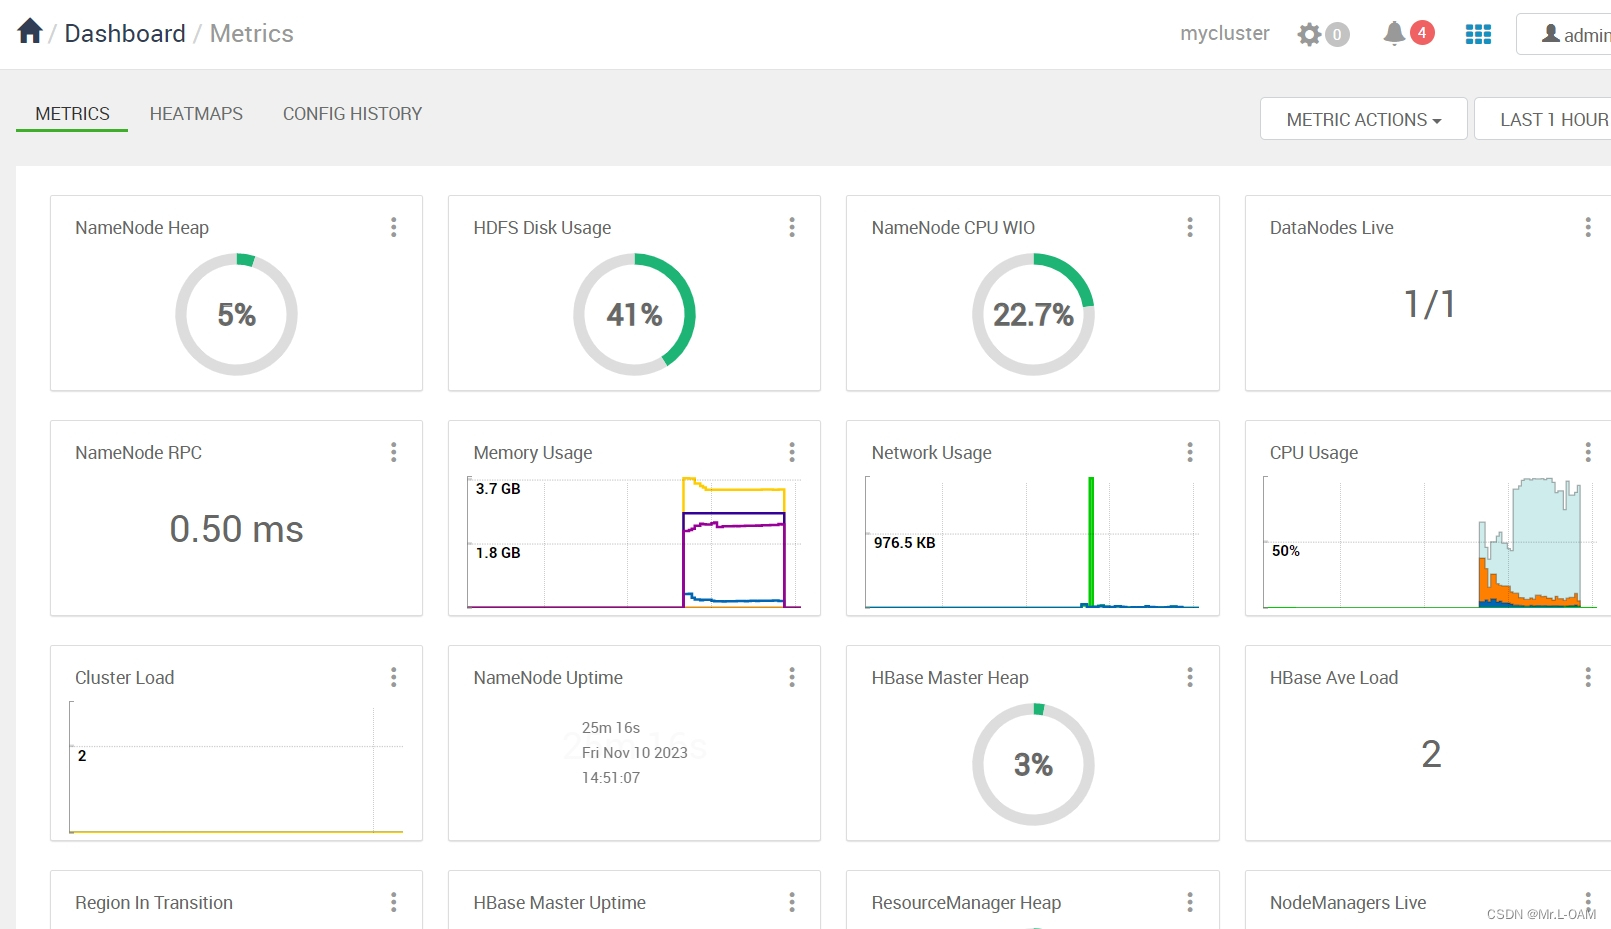Open Cluster Load widget options menu
Image resolution: width=1611 pixels, height=929 pixels.
[x=394, y=677]
